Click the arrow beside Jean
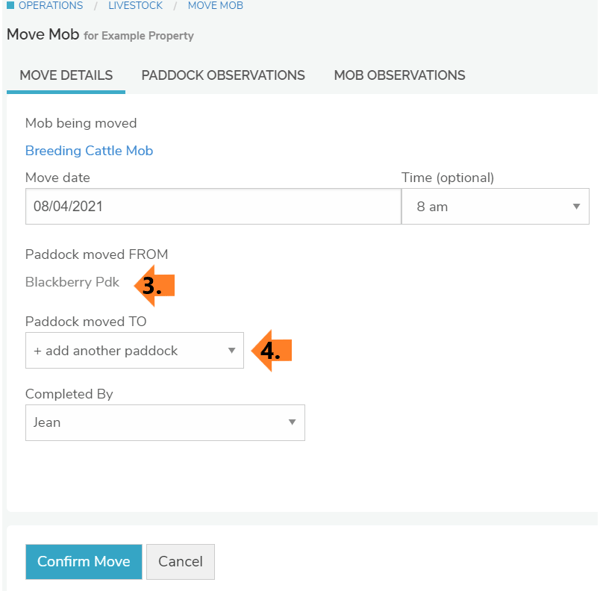The image size is (600, 591). point(292,422)
